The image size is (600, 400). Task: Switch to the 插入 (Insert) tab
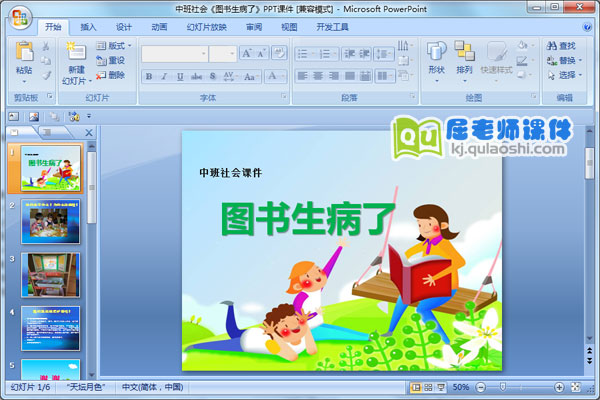pyautogui.click(x=88, y=27)
